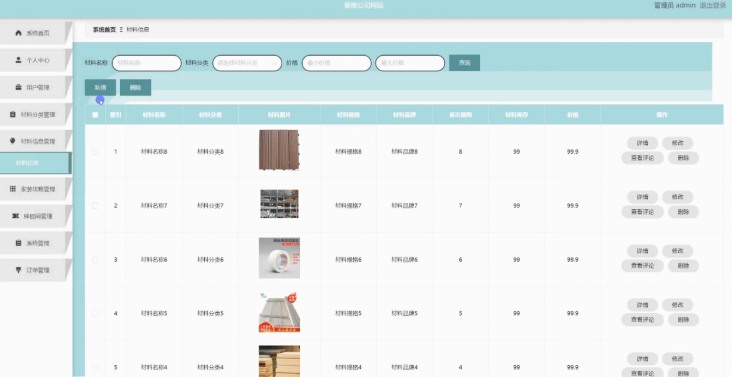The width and height of the screenshot is (733, 377).
Task: Click 删除 in row 材料名称7
Action: click(x=683, y=211)
